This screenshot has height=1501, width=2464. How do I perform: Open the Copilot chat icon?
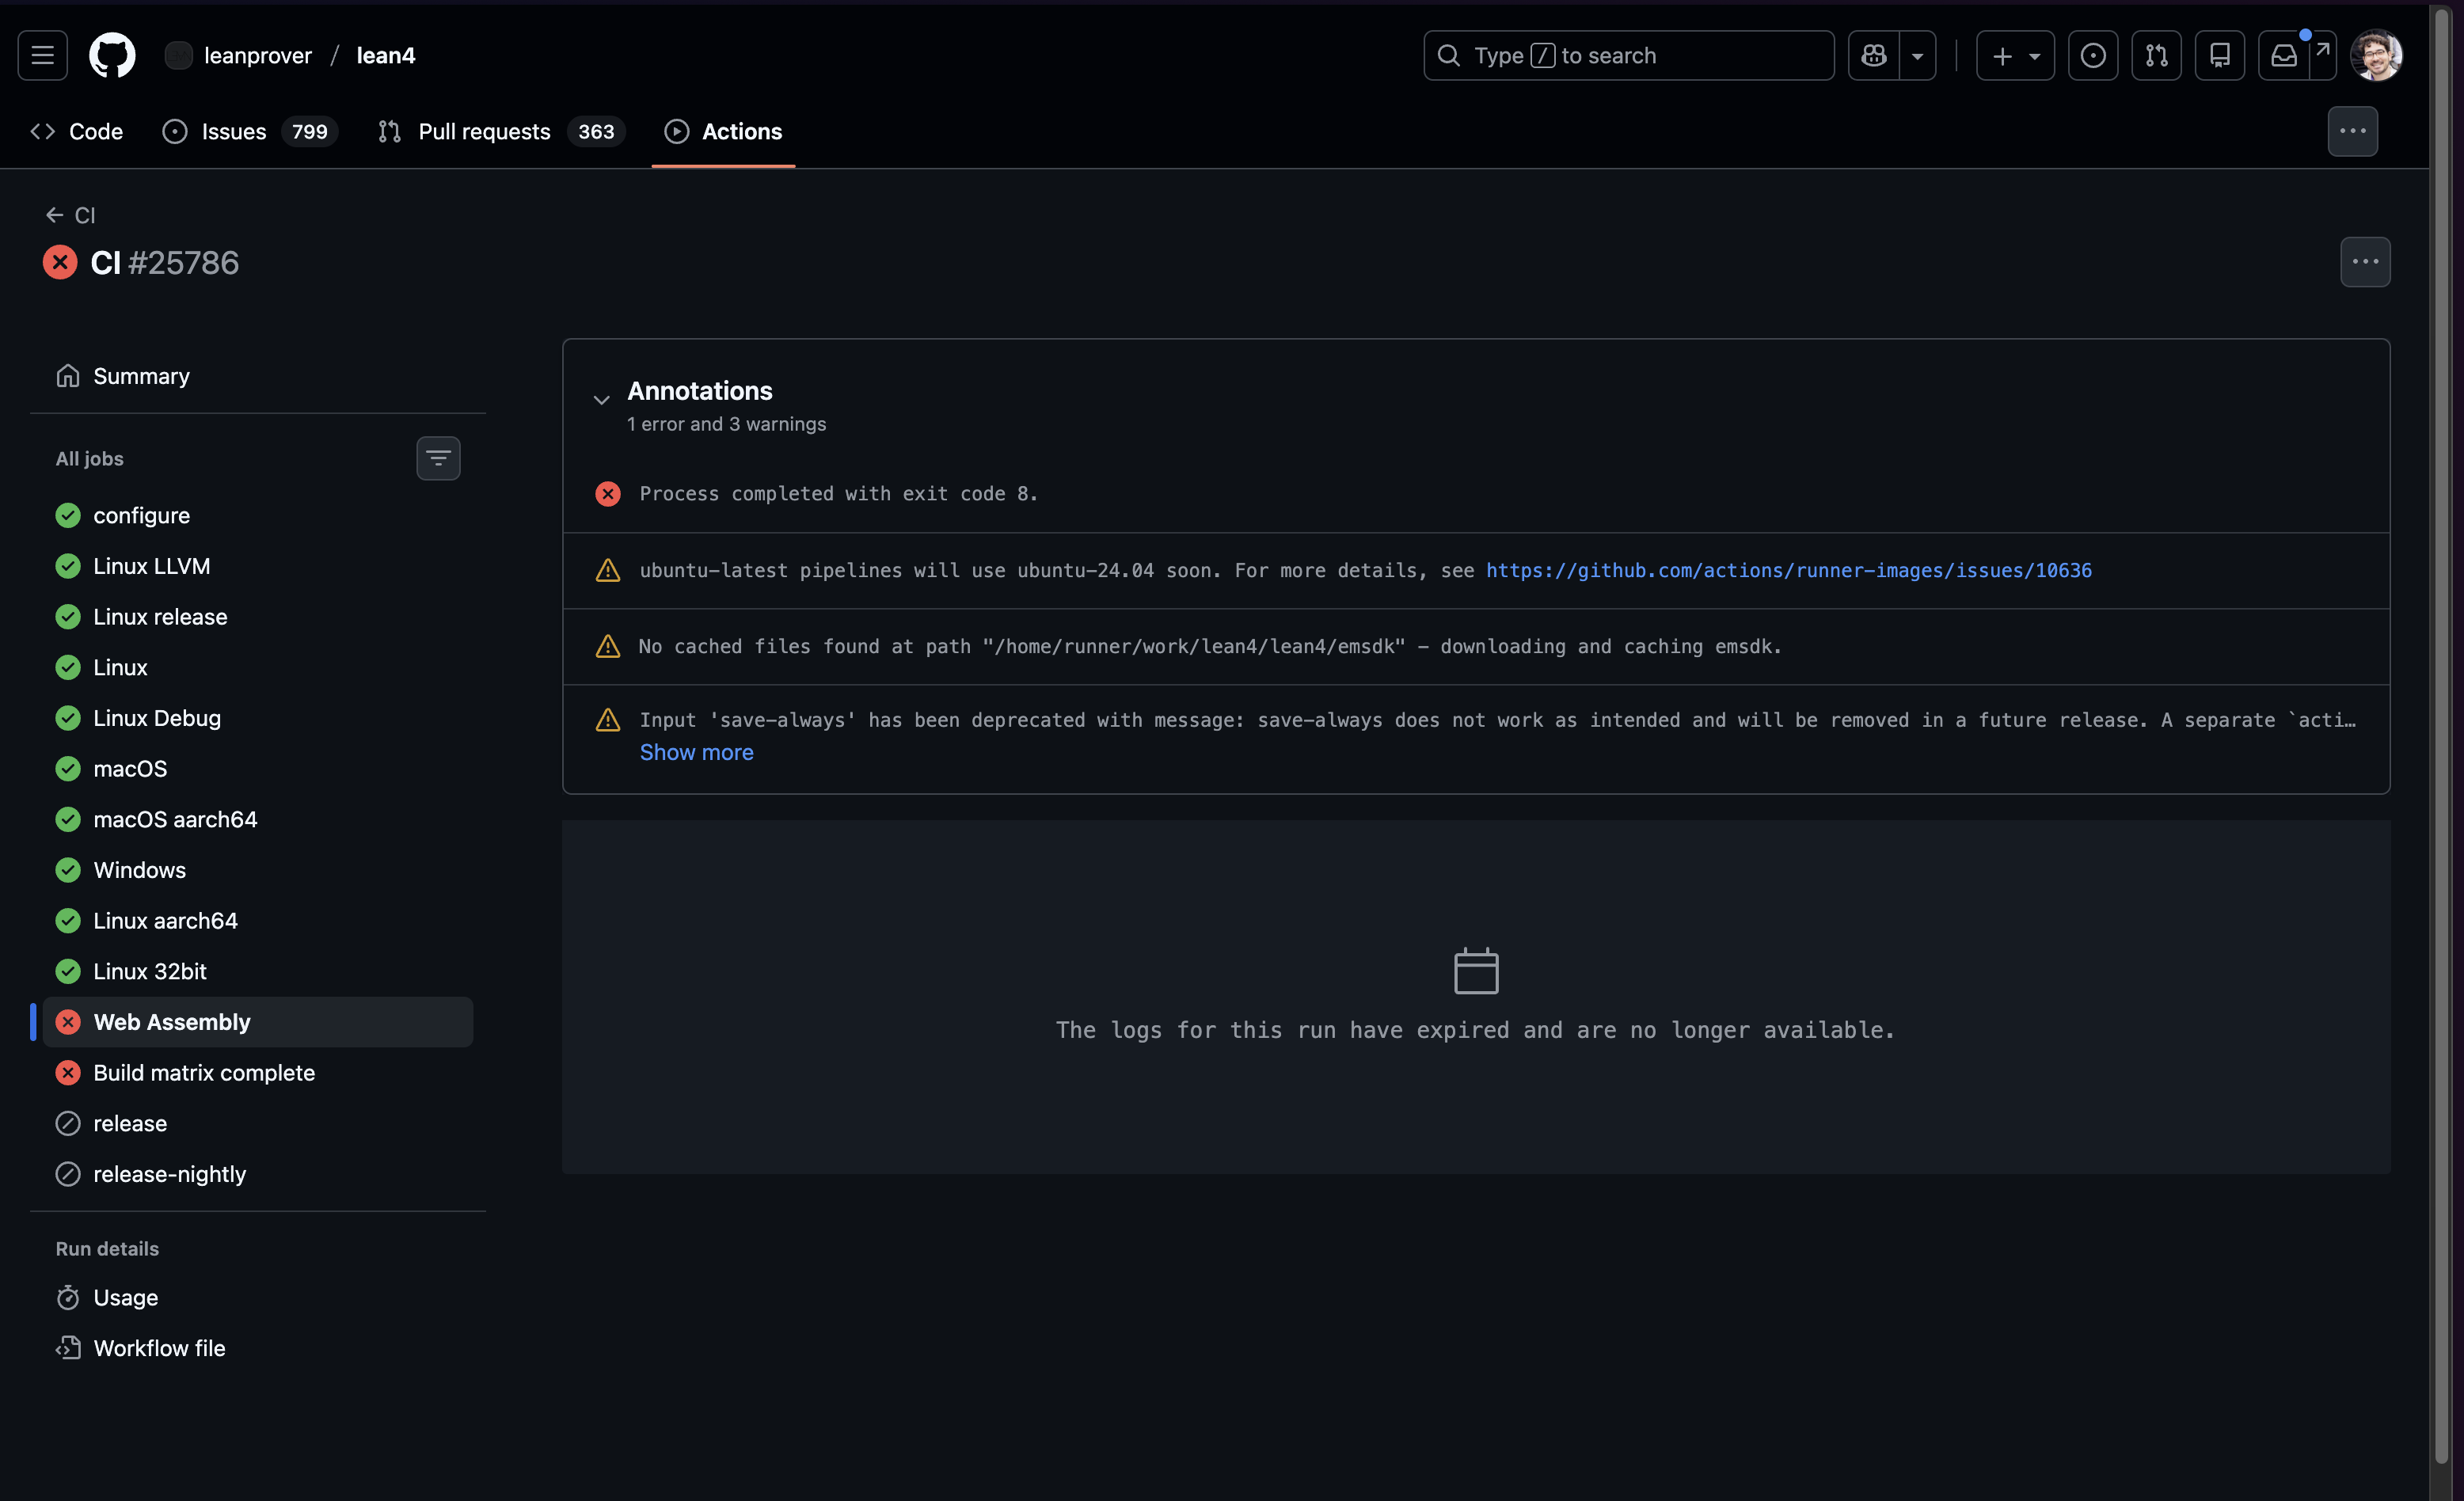pos(1874,55)
